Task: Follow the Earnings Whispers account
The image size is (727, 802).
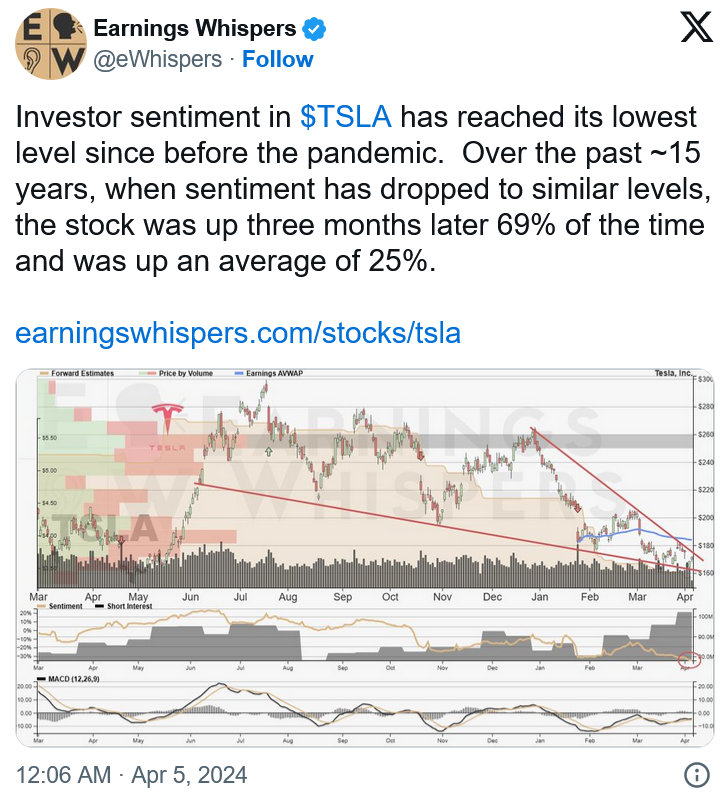Action: 277,59
